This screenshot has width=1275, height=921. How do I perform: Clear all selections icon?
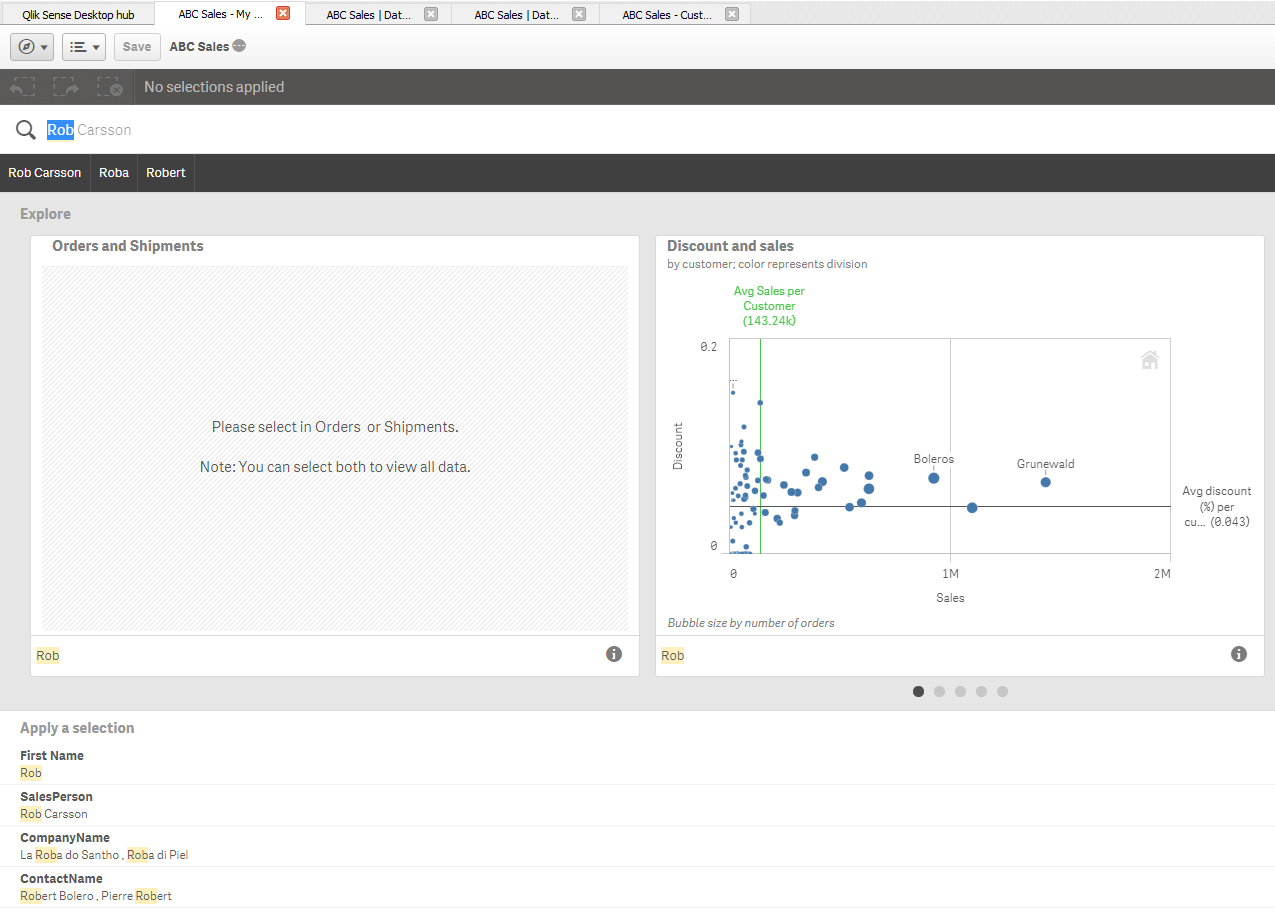tap(109, 87)
